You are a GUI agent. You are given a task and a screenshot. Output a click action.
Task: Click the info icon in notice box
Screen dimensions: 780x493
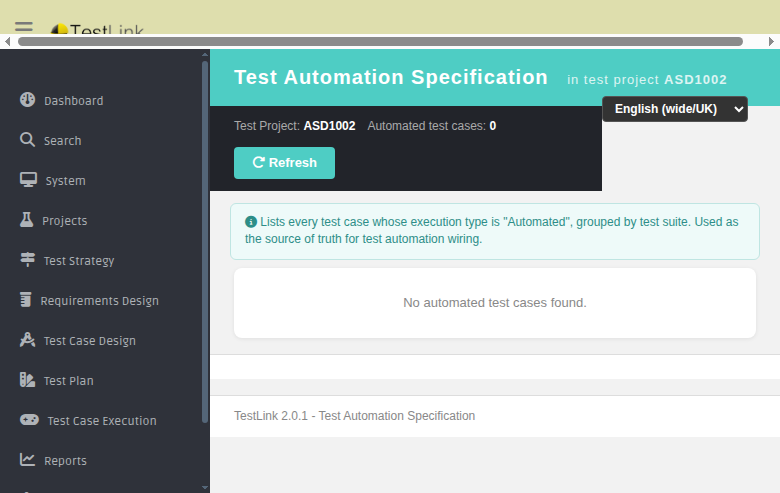[x=251, y=222]
